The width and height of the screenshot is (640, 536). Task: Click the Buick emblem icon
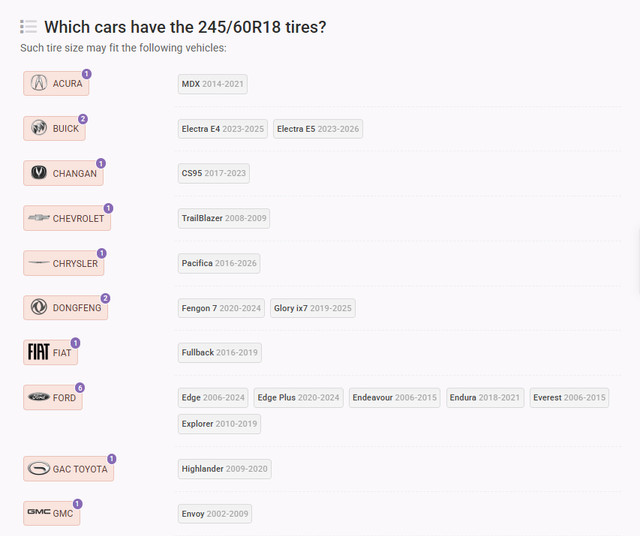coord(39,129)
